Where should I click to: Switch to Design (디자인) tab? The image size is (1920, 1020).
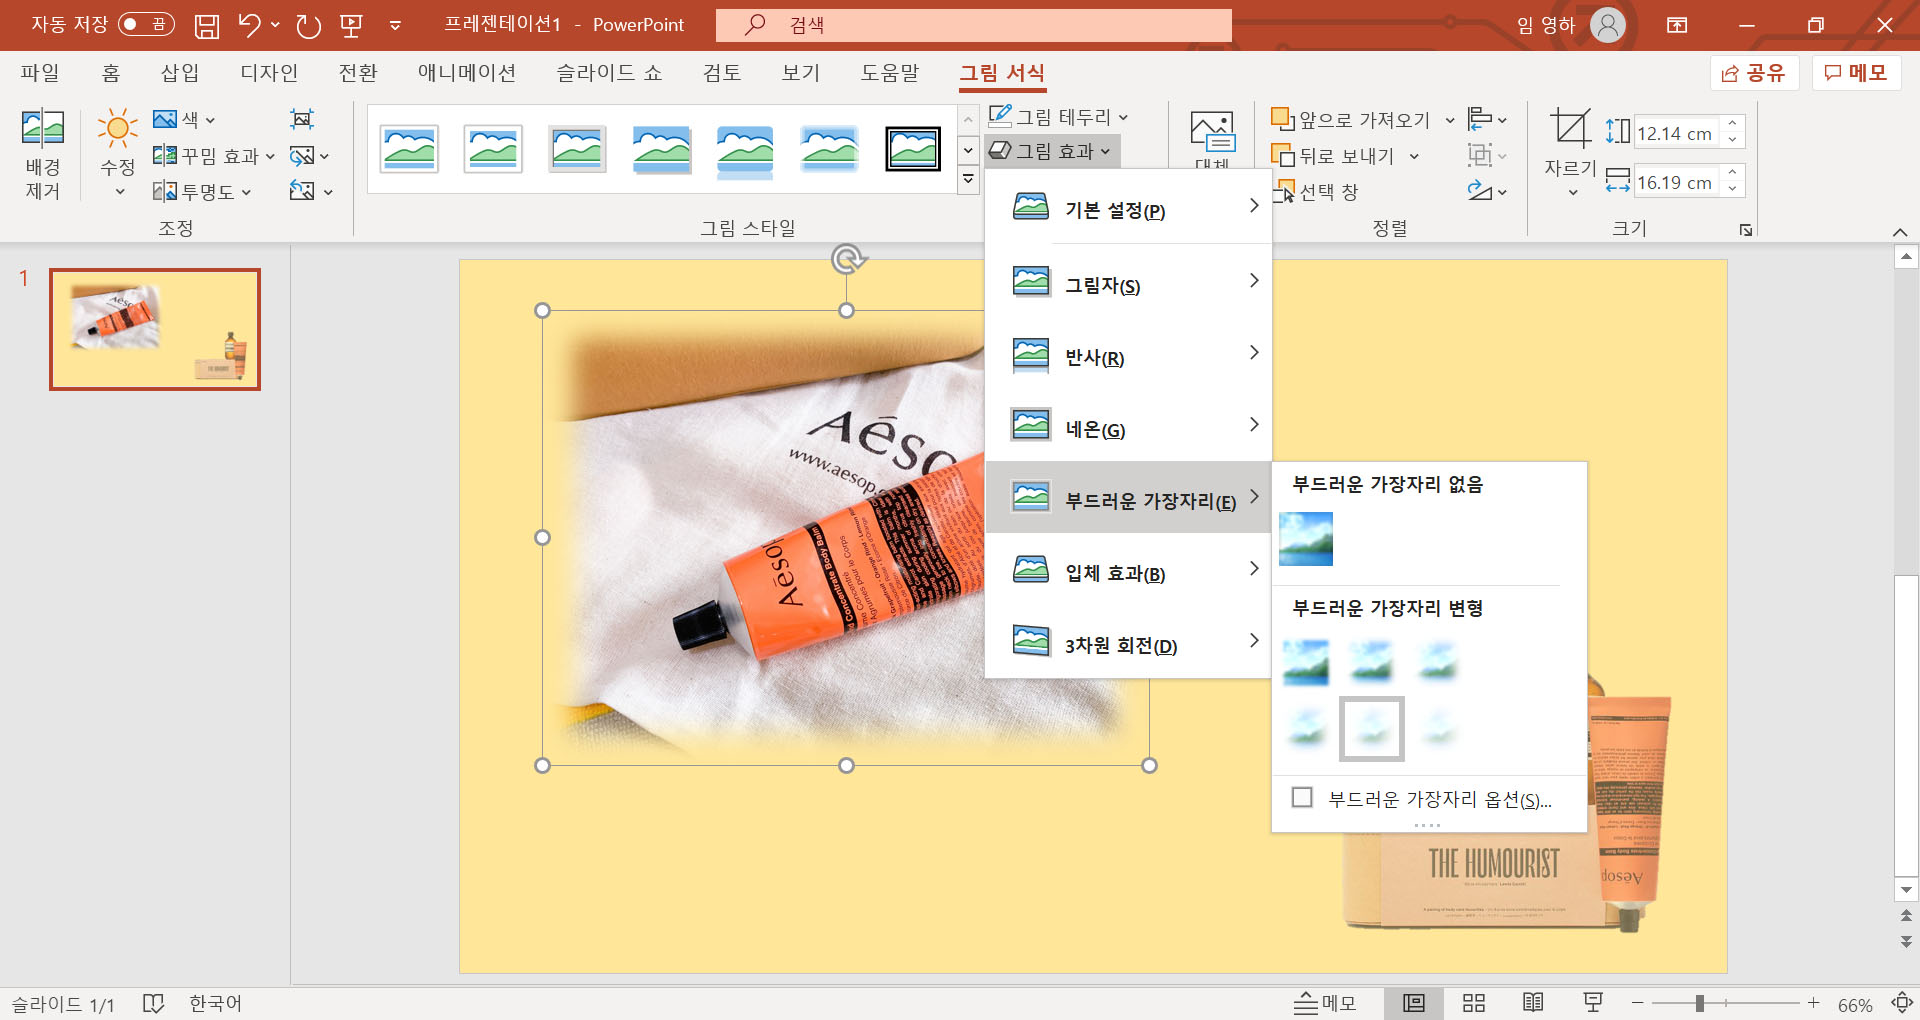(269, 73)
